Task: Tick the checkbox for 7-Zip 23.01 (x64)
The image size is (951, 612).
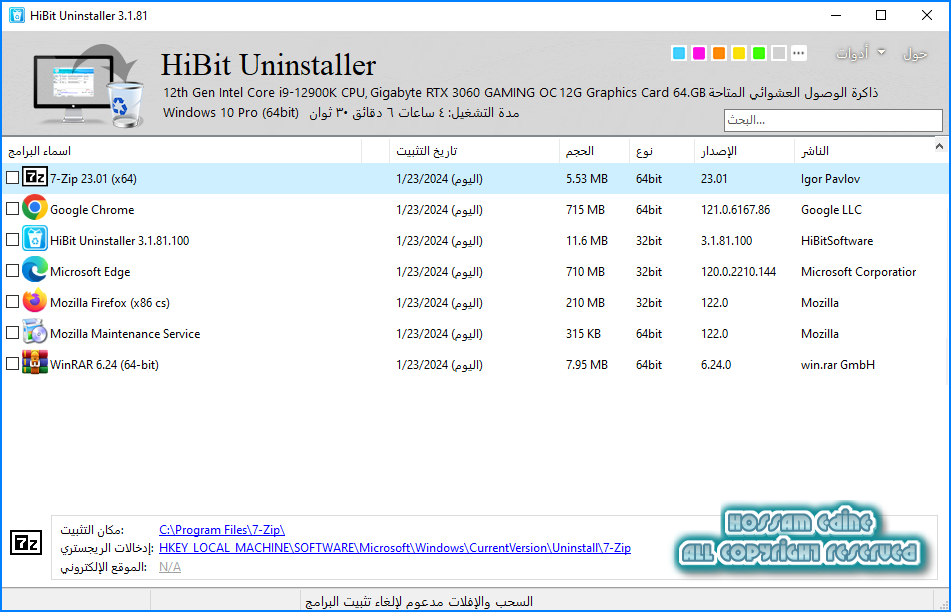Action: pos(12,178)
